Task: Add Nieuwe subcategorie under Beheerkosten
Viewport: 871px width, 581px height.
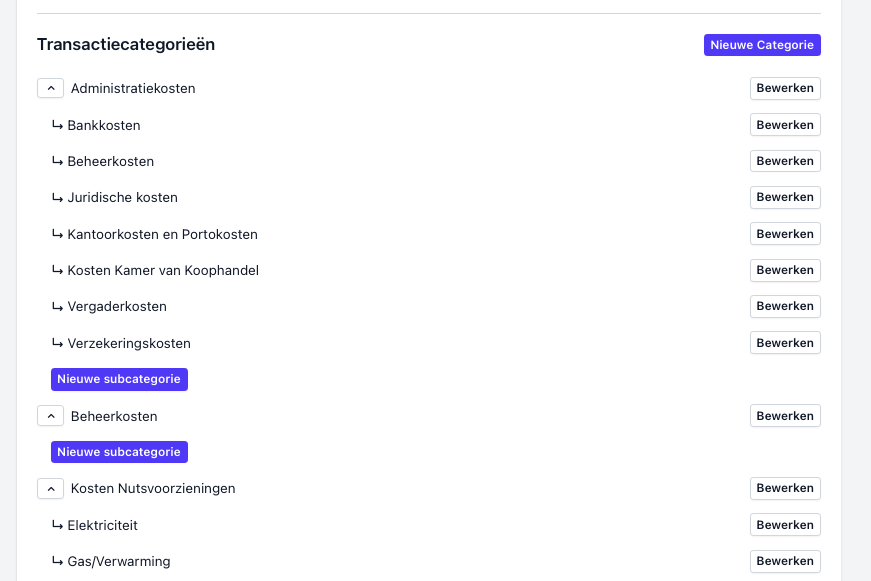Action: point(119,452)
